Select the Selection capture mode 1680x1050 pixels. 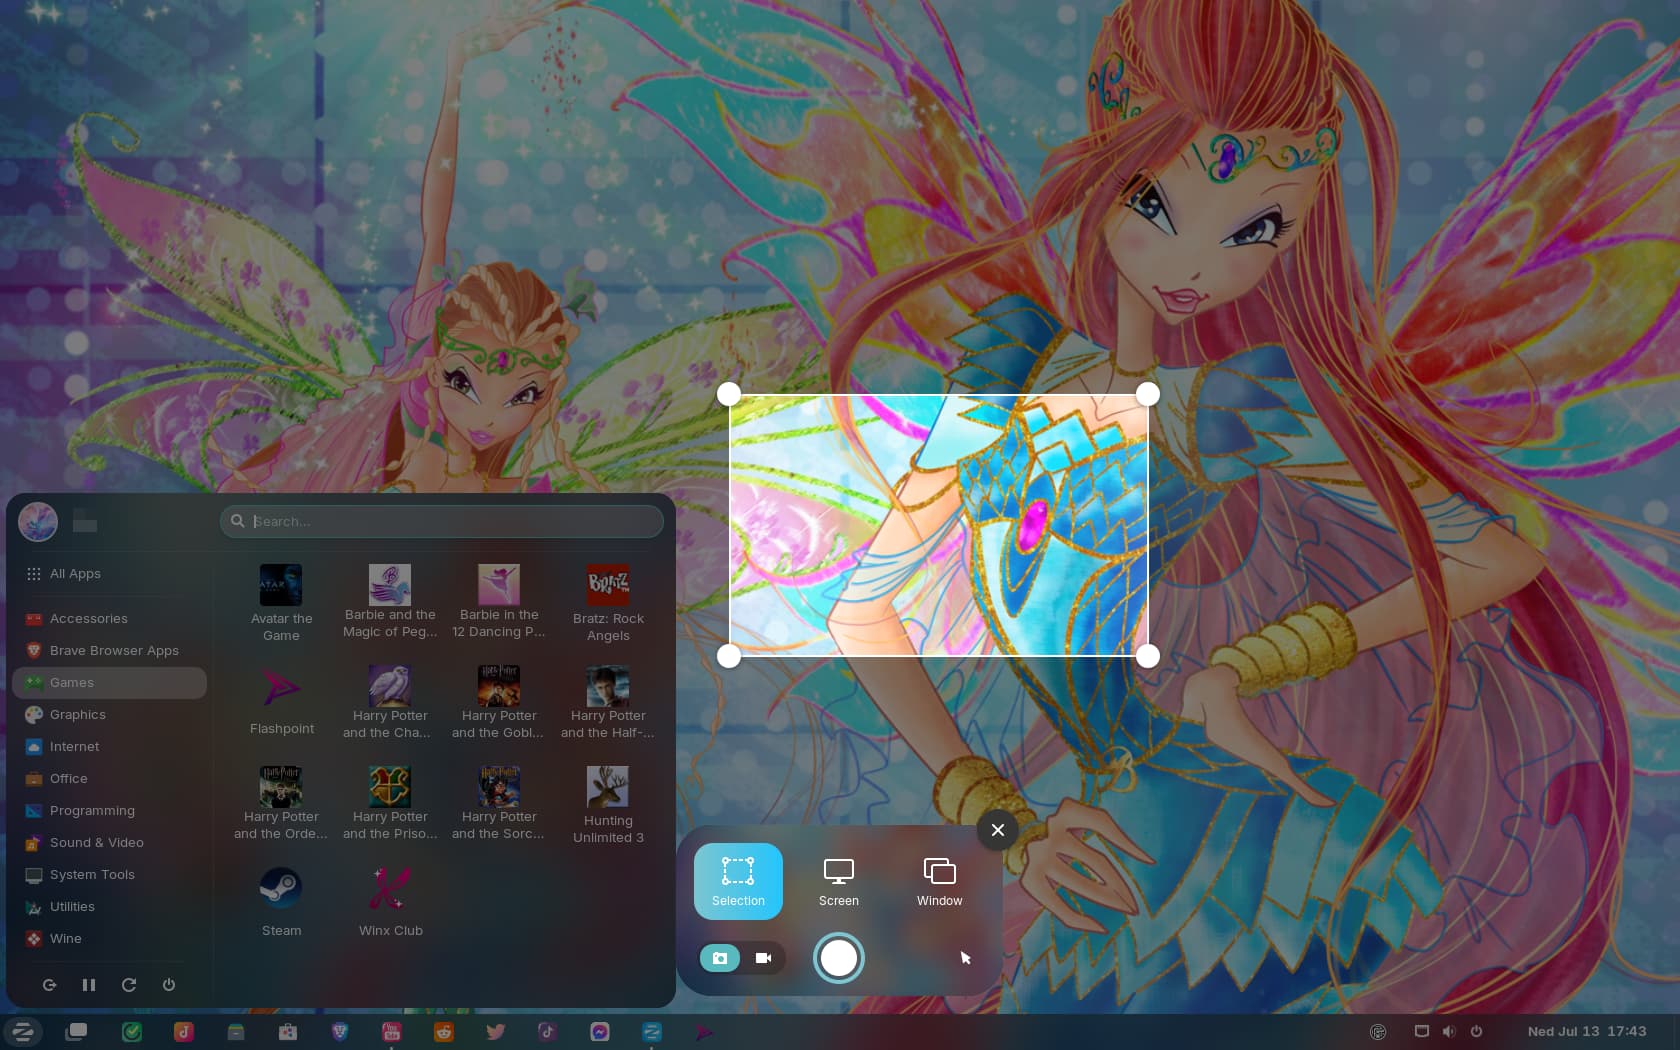[x=738, y=881]
